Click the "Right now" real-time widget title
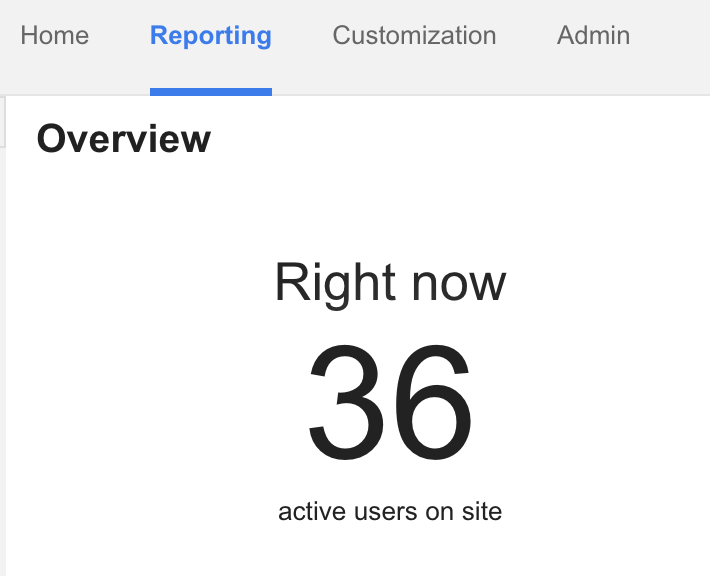The width and height of the screenshot is (710, 576). click(390, 283)
